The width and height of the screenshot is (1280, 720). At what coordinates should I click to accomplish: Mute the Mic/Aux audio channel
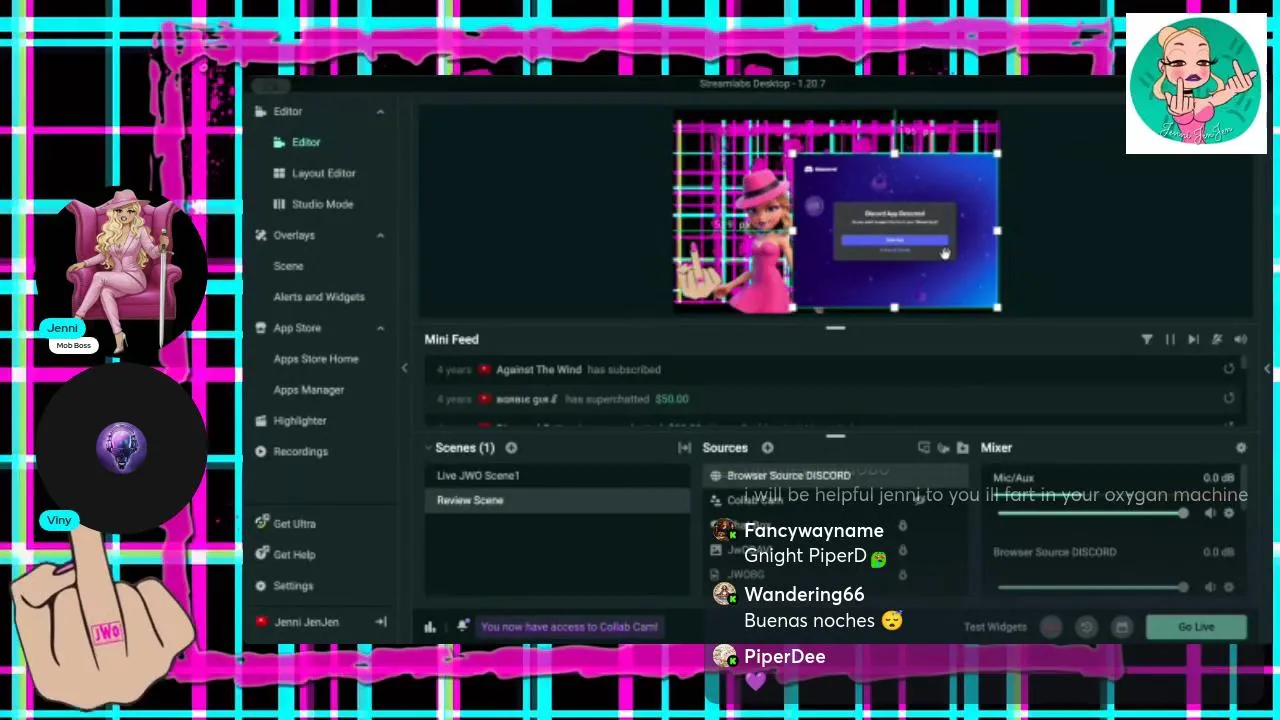point(1210,513)
